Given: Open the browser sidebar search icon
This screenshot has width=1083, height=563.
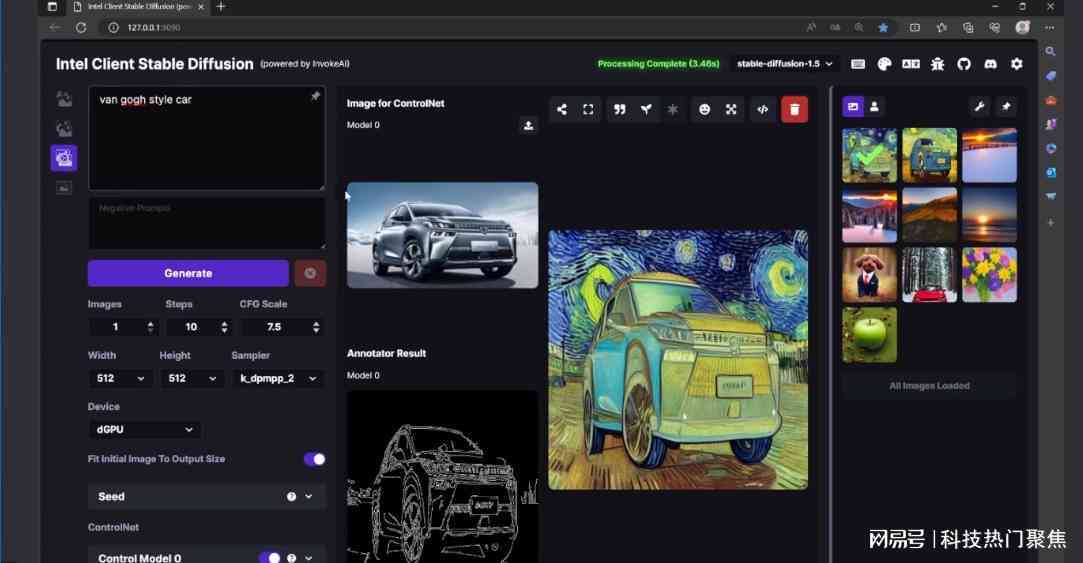Looking at the screenshot, I should pyautogui.click(x=1051, y=51).
